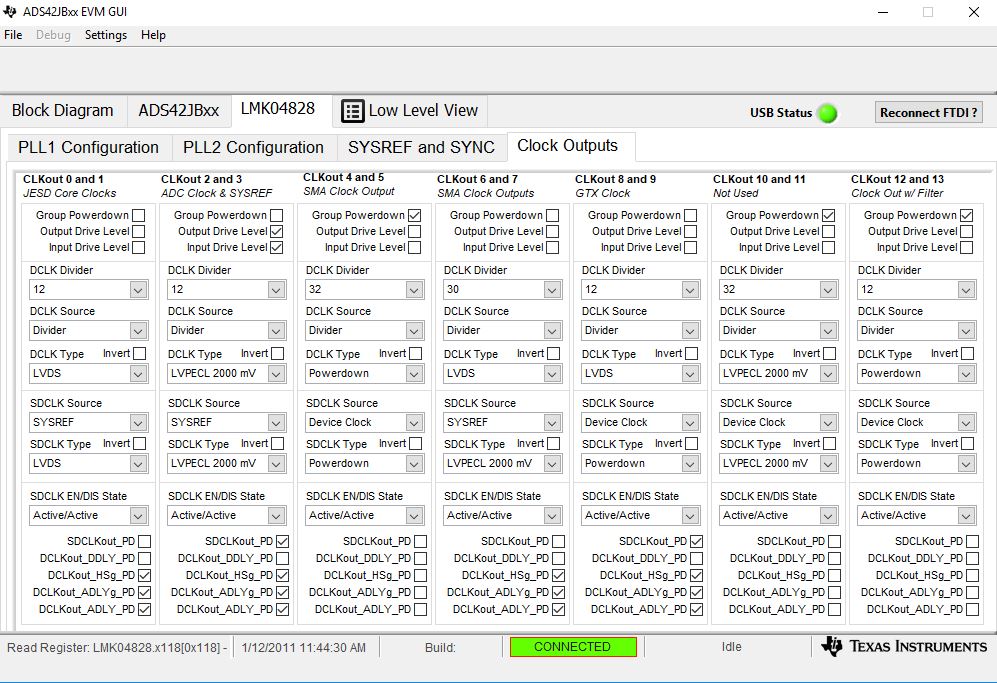Switch to PLL1 Configuration sub-tab

[x=88, y=148]
